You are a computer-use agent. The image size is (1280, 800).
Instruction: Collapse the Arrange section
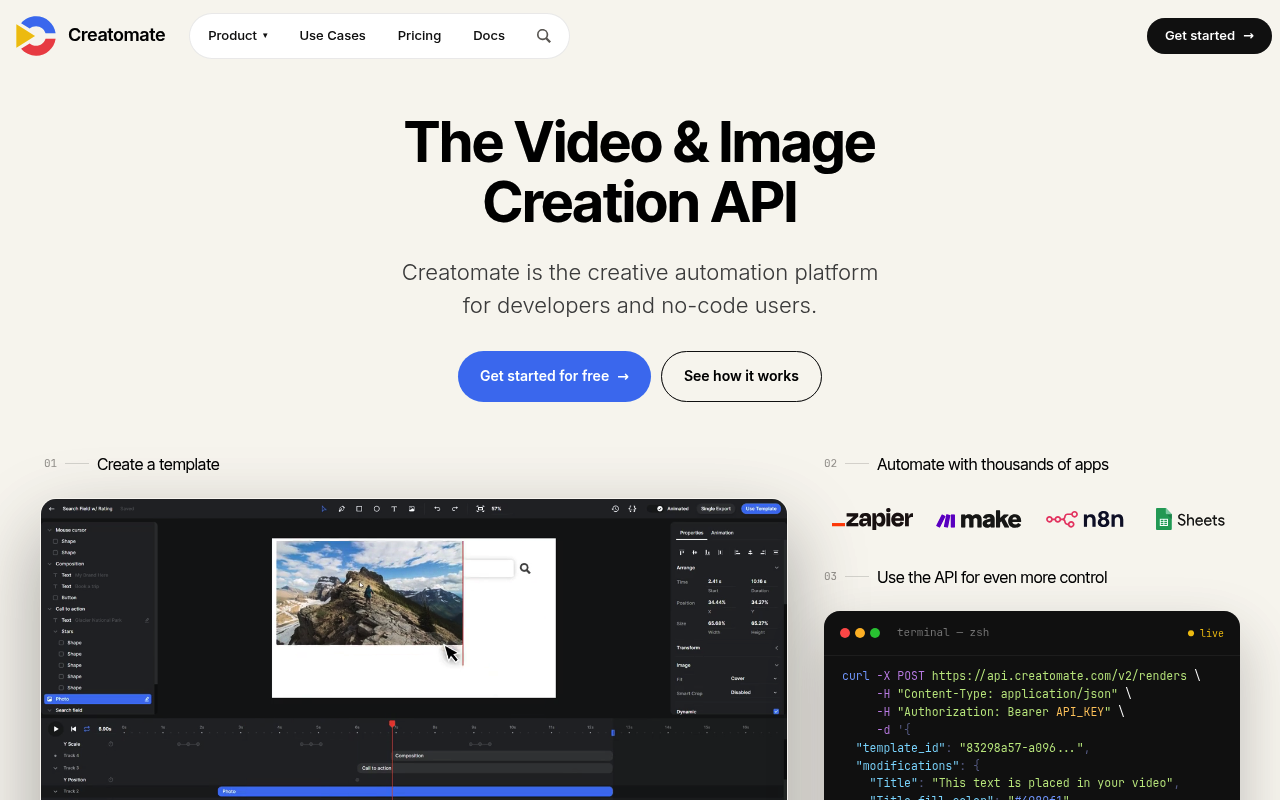click(x=777, y=567)
